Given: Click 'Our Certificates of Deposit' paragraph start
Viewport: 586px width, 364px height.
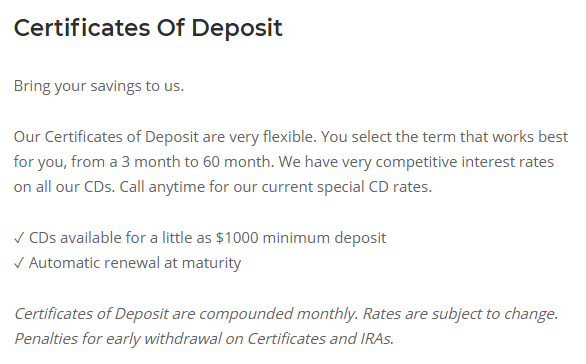Looking at the screenshot, I should tap(106, 137).
